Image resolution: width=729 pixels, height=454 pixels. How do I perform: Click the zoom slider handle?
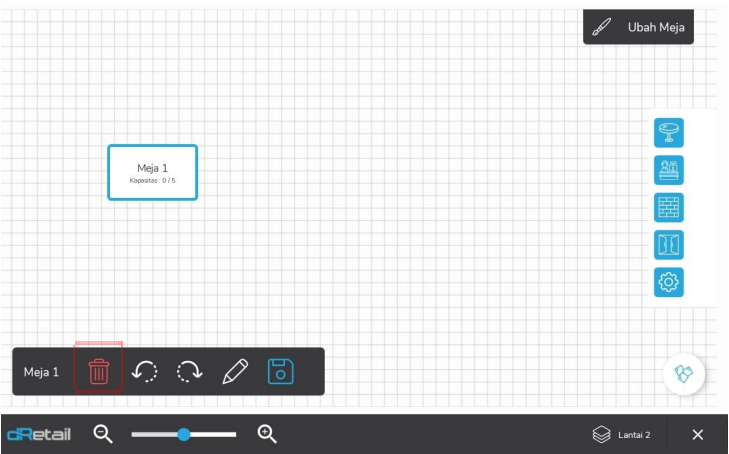tap(184, 434)
